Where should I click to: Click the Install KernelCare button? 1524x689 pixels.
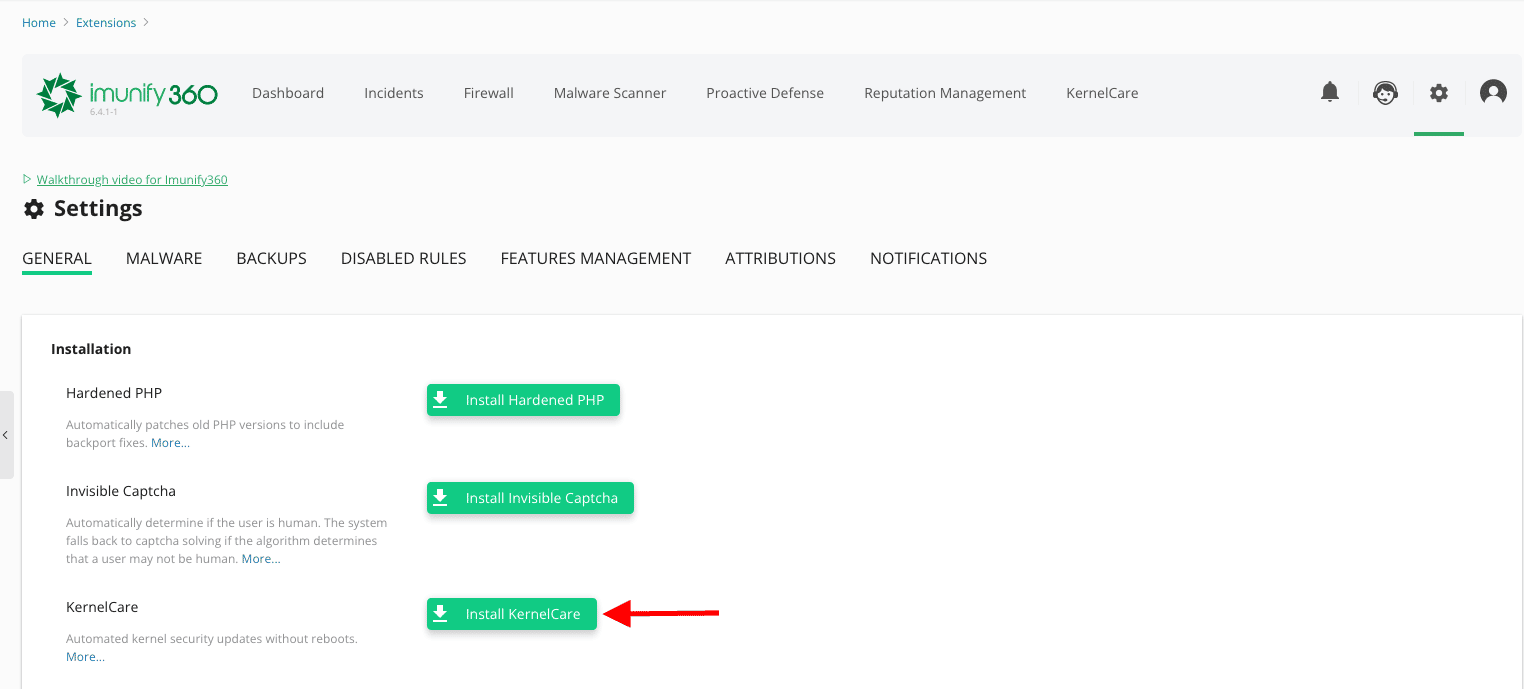(512, 614)
